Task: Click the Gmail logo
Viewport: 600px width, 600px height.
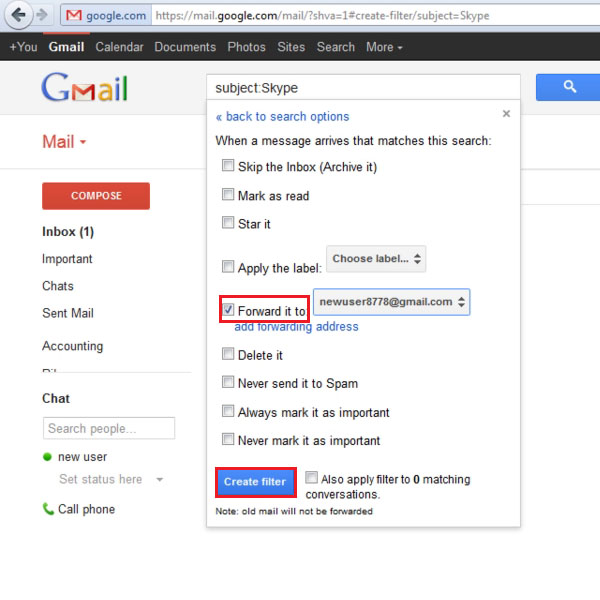Action: (85, 88)
